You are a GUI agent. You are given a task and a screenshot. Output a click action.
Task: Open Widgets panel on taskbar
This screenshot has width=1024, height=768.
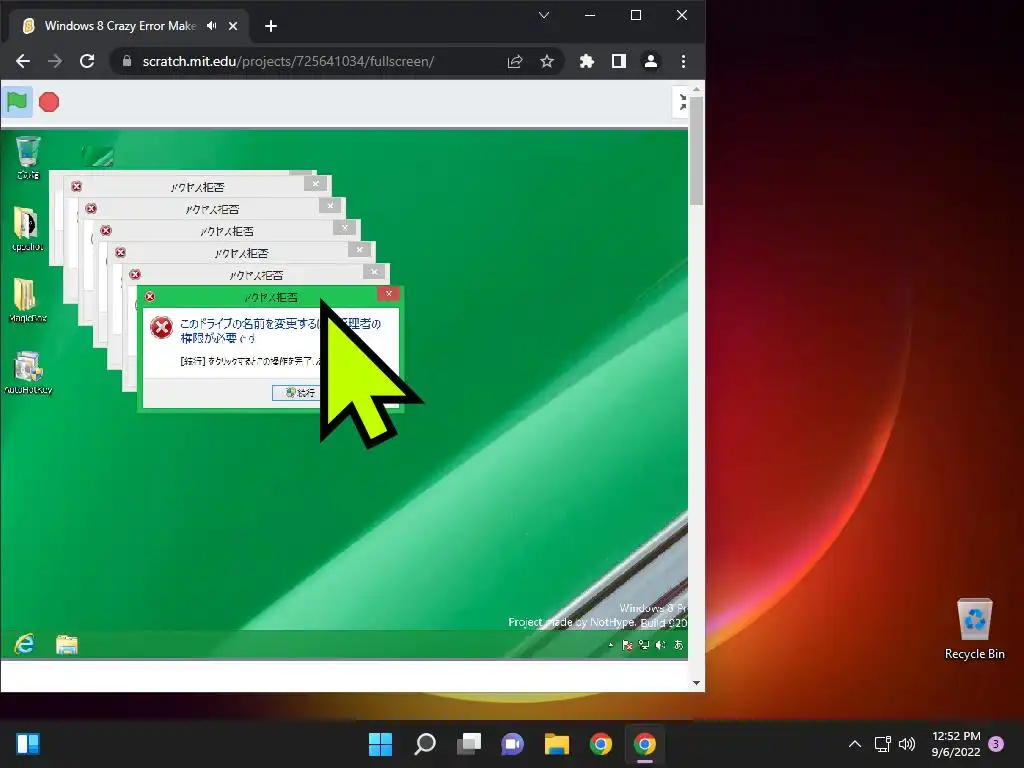coord(28,744)
